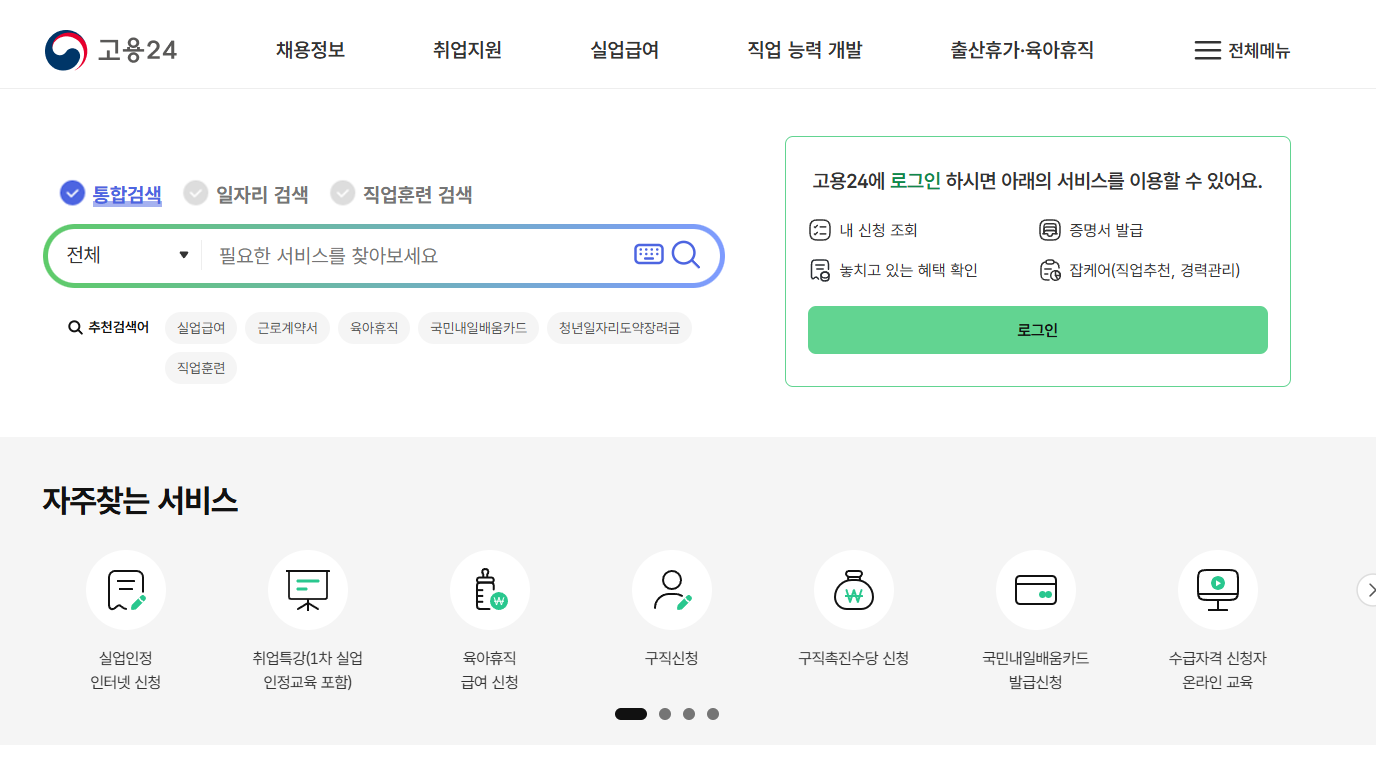Viewport: 1376px width, 777px height.
Task: Click the 놓치고 있는 혜택 확인 icon
Action: click(820, 270)
